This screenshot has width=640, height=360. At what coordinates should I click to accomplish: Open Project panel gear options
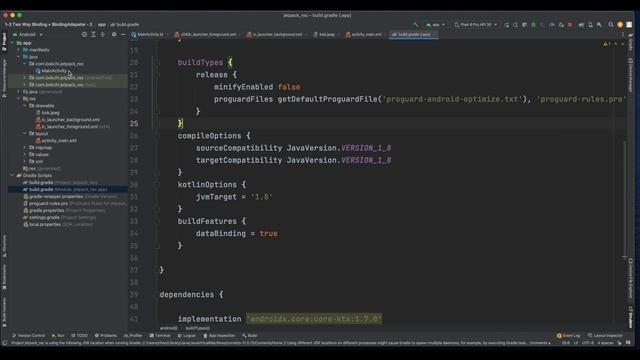114,35
